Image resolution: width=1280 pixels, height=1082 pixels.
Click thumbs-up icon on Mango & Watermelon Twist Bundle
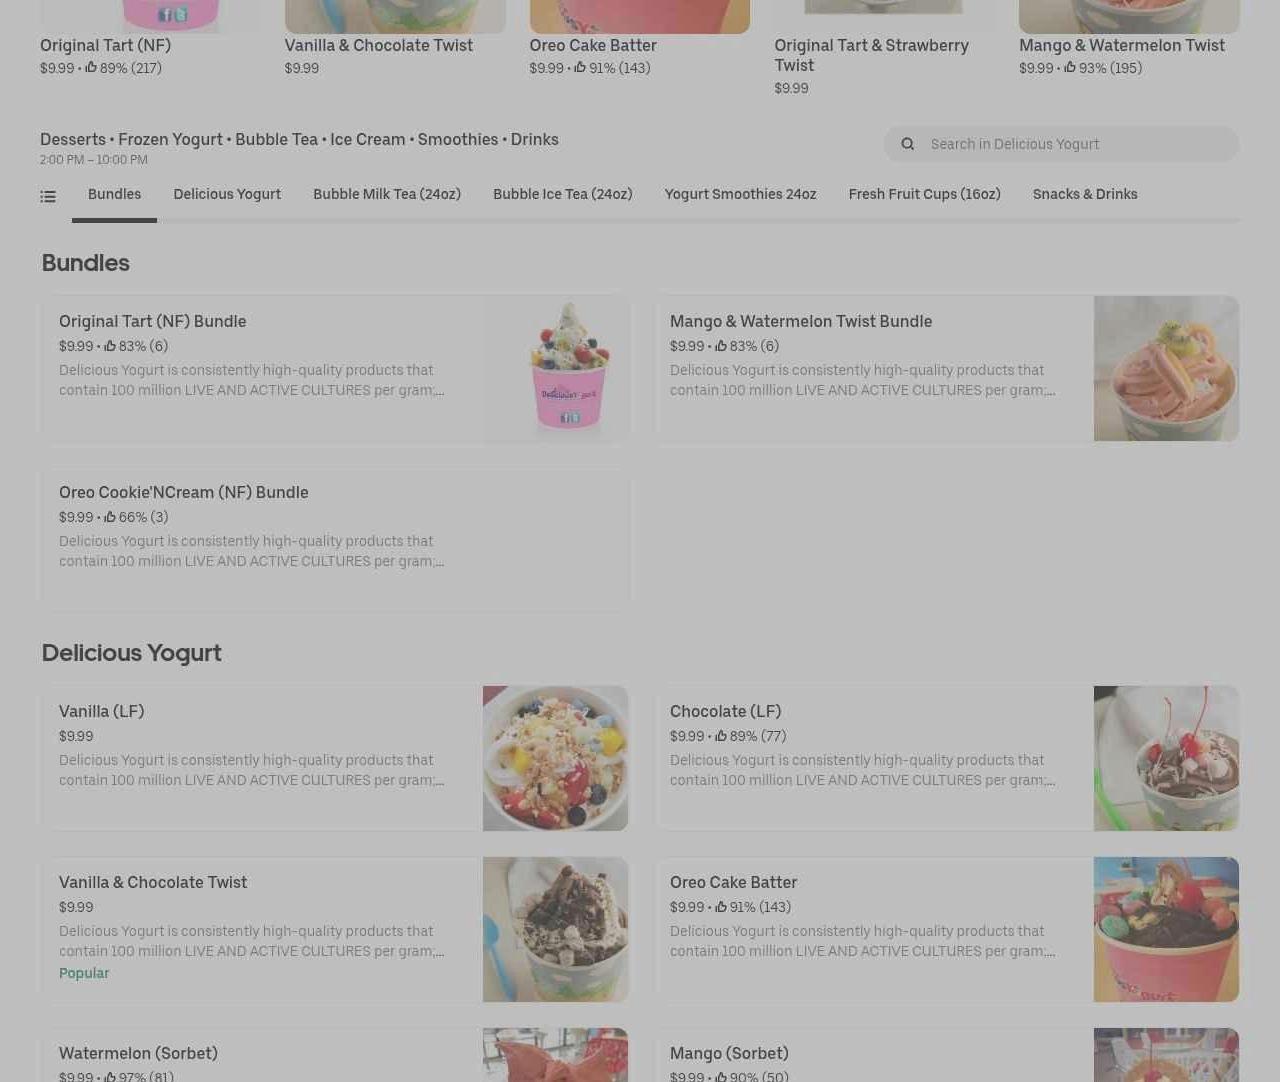pyautogui.click(x=721, y=346)
